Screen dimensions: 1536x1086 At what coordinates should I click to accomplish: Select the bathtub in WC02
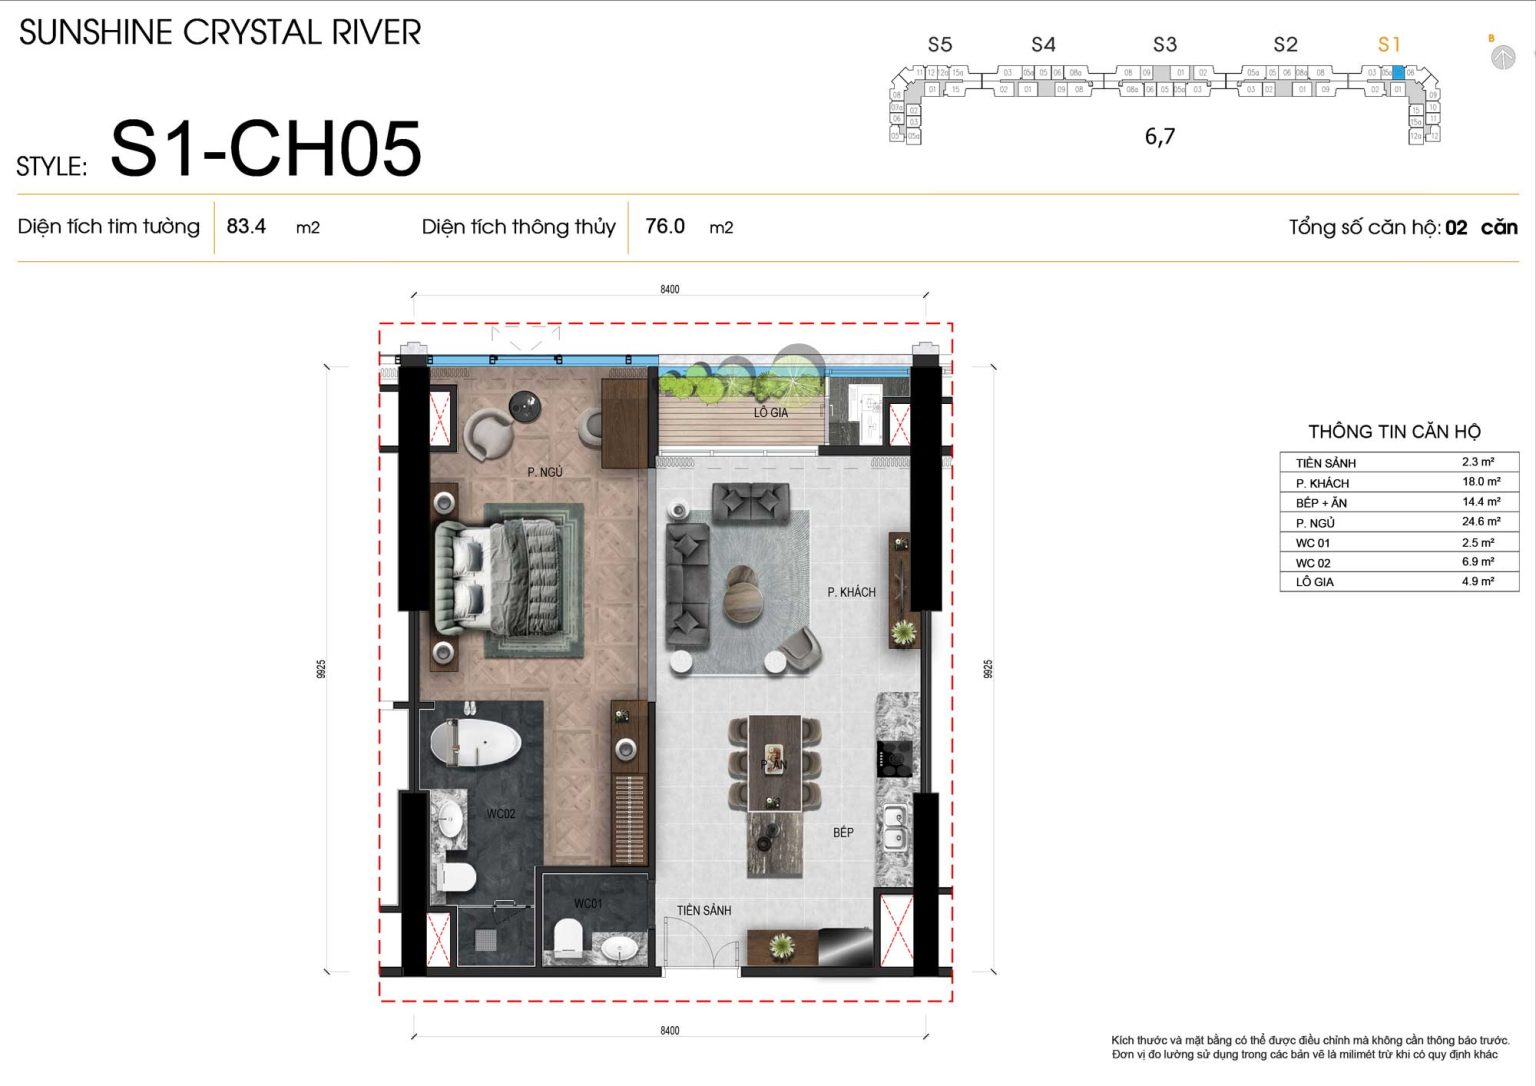click(x=475, y=744)
